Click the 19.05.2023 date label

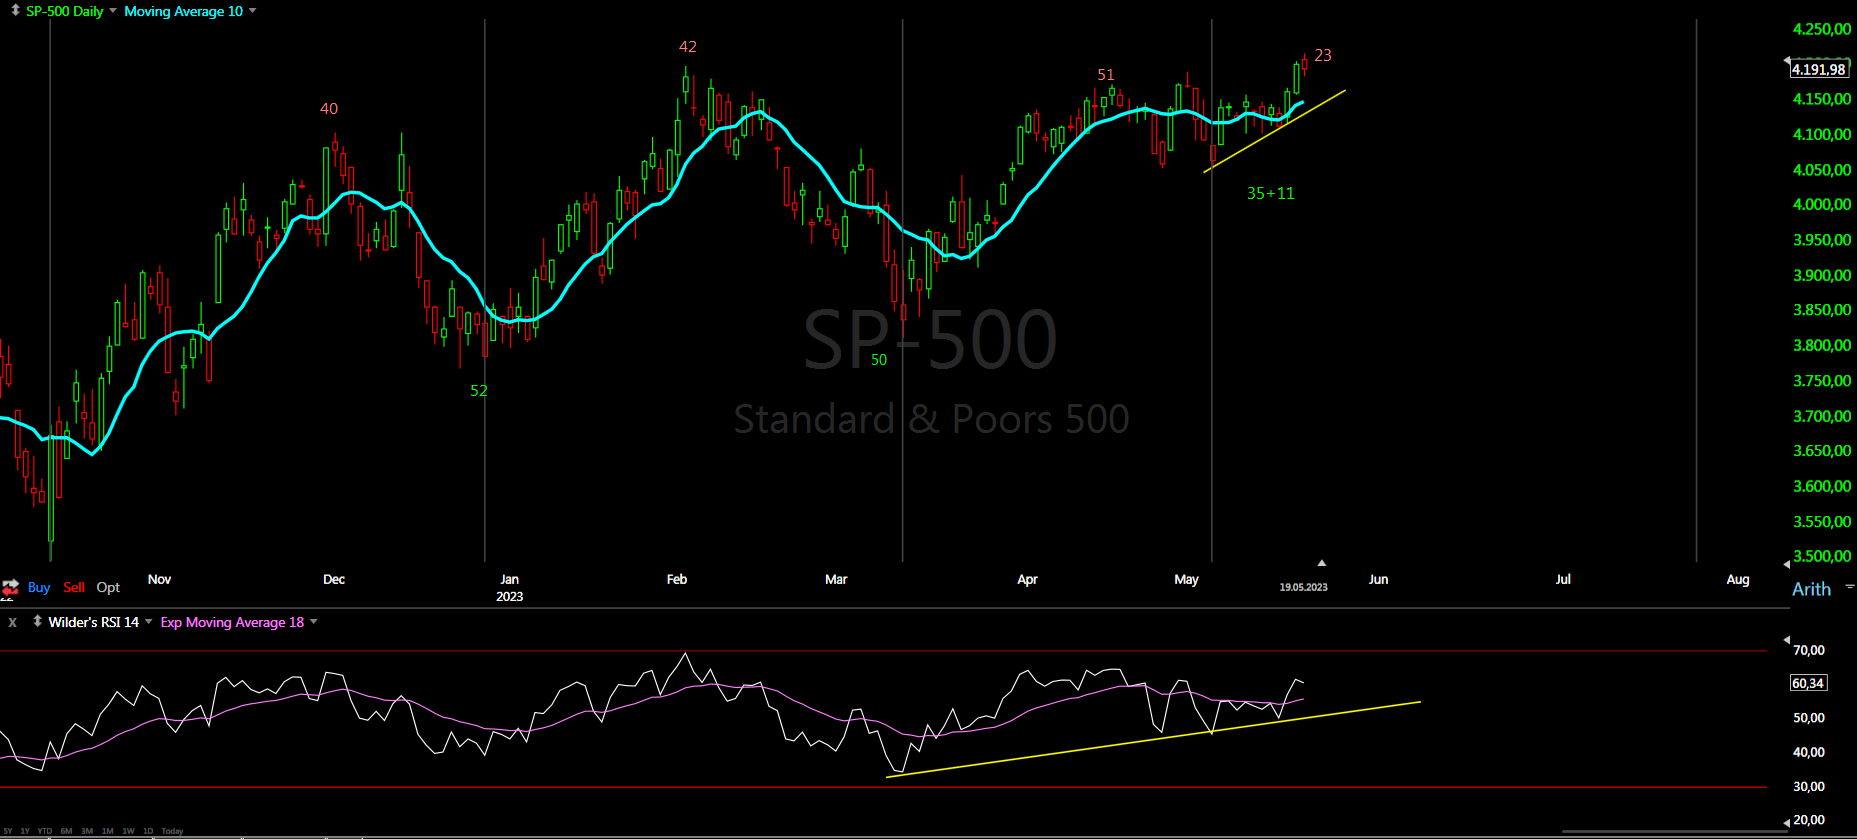[1303, 587]
